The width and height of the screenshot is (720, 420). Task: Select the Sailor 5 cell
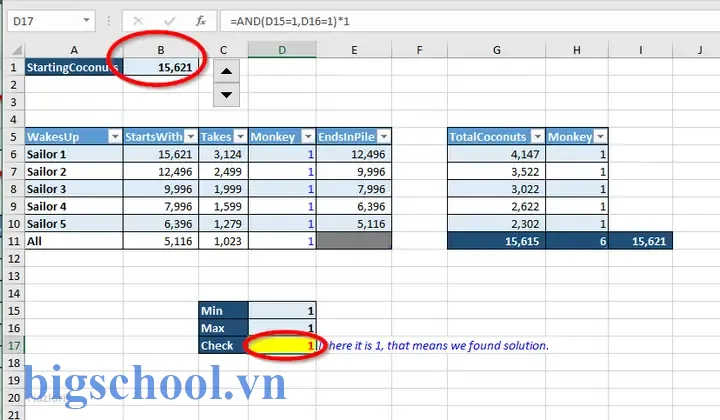click(x=74, y=224)
